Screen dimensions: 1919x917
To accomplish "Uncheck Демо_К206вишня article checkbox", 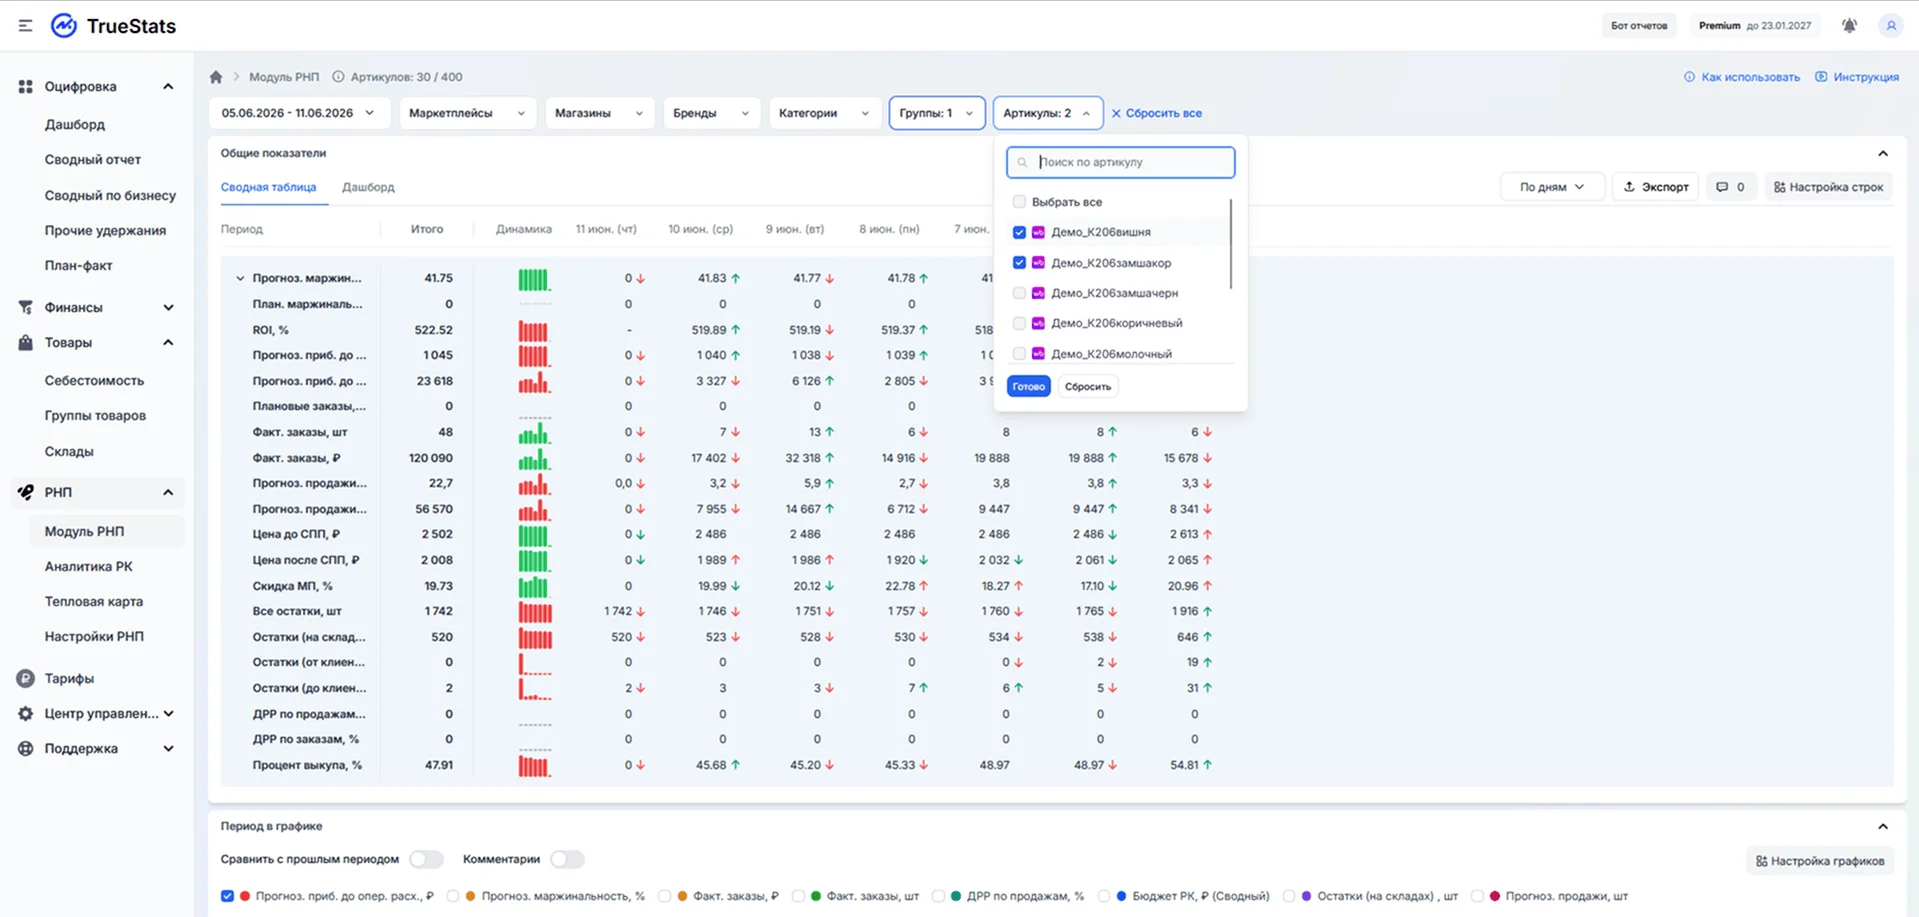I will (1019, 232).
